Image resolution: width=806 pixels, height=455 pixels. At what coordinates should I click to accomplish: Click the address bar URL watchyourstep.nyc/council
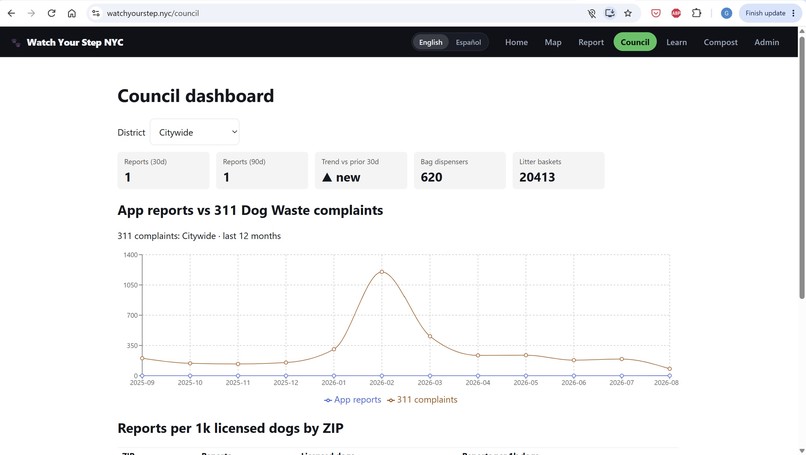pyautogui.click(x=153, y=13)
